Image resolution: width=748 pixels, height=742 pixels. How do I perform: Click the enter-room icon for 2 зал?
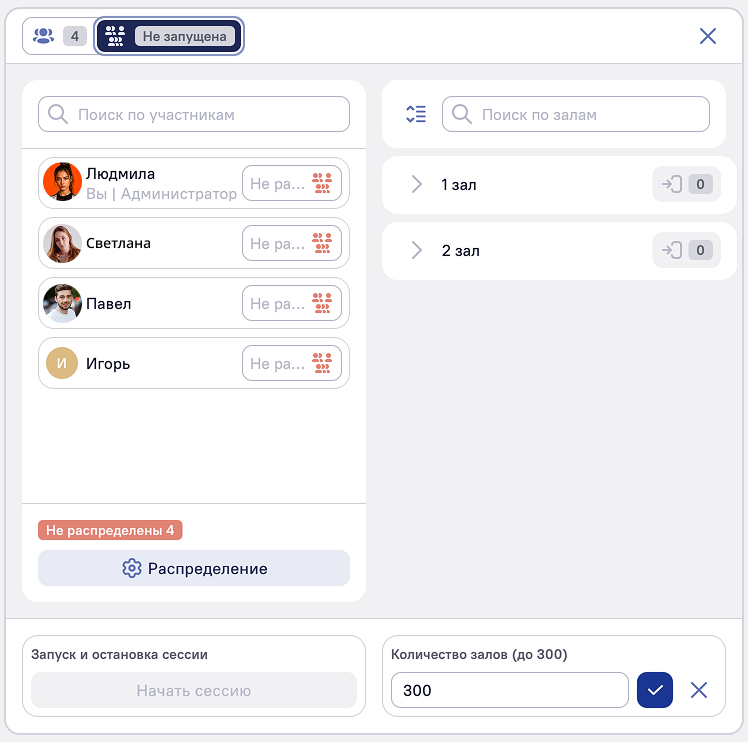[x=672, y=250]
